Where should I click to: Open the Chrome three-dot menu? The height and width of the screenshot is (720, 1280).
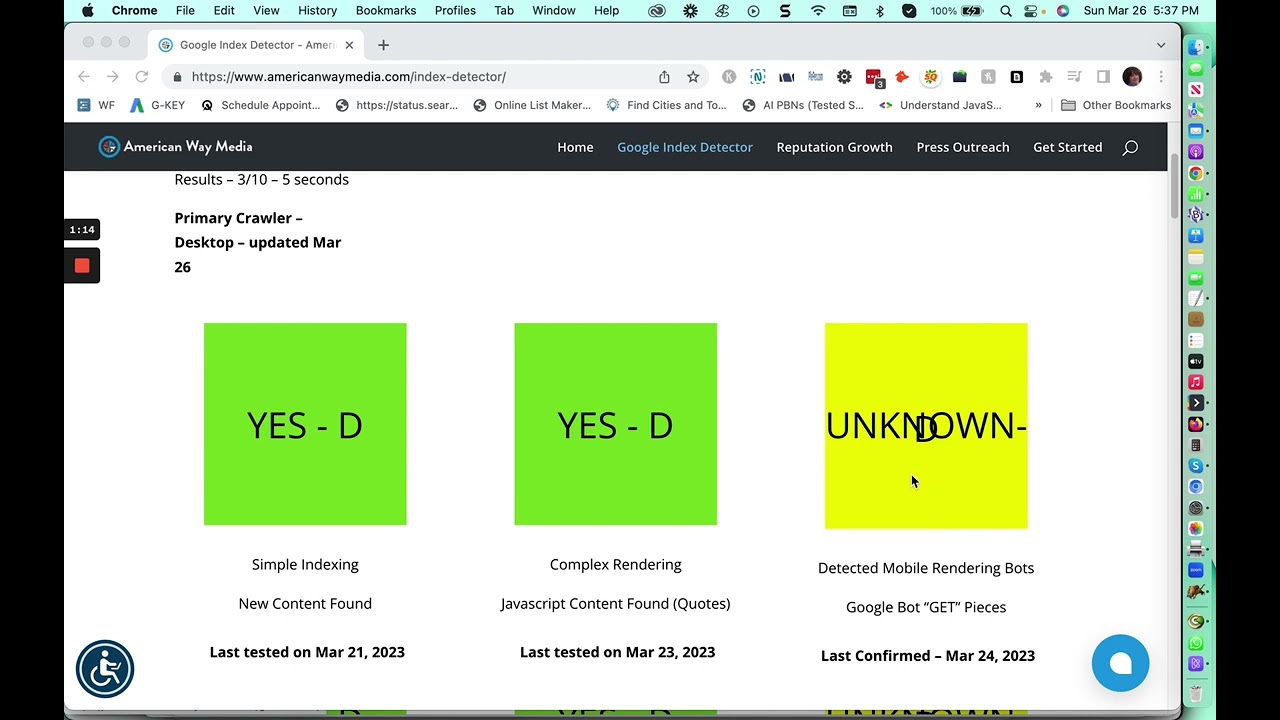click(x=1161, y=77)
